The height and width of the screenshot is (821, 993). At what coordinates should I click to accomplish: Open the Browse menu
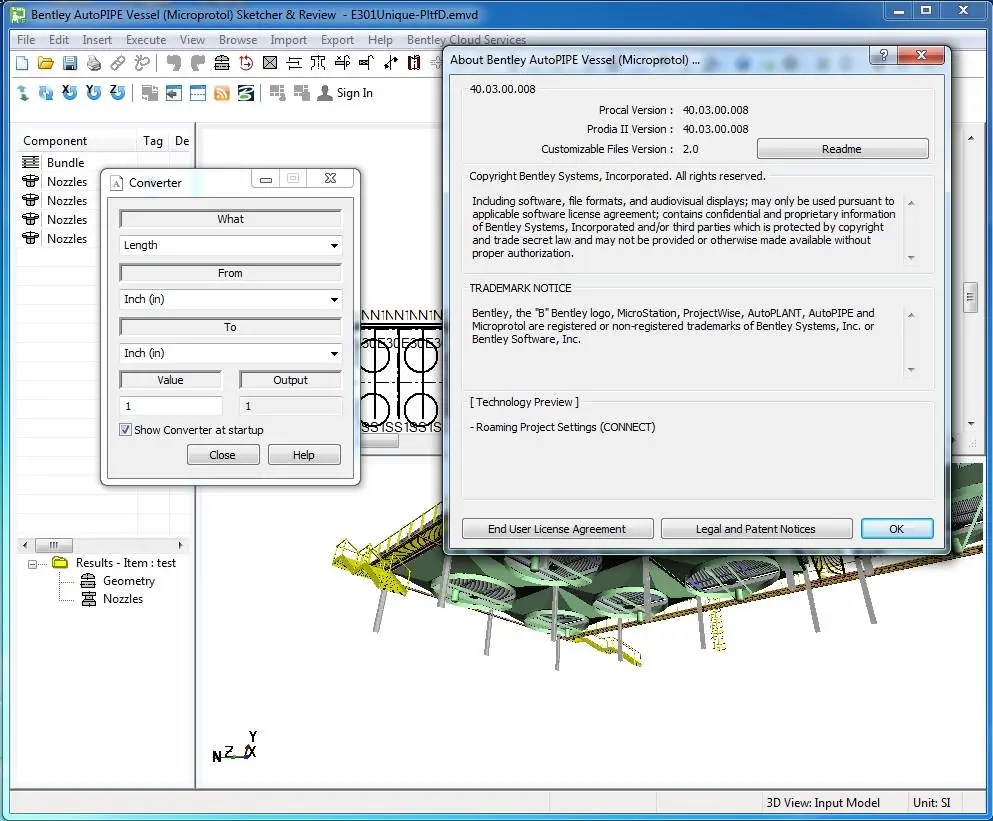coord(238,40)
